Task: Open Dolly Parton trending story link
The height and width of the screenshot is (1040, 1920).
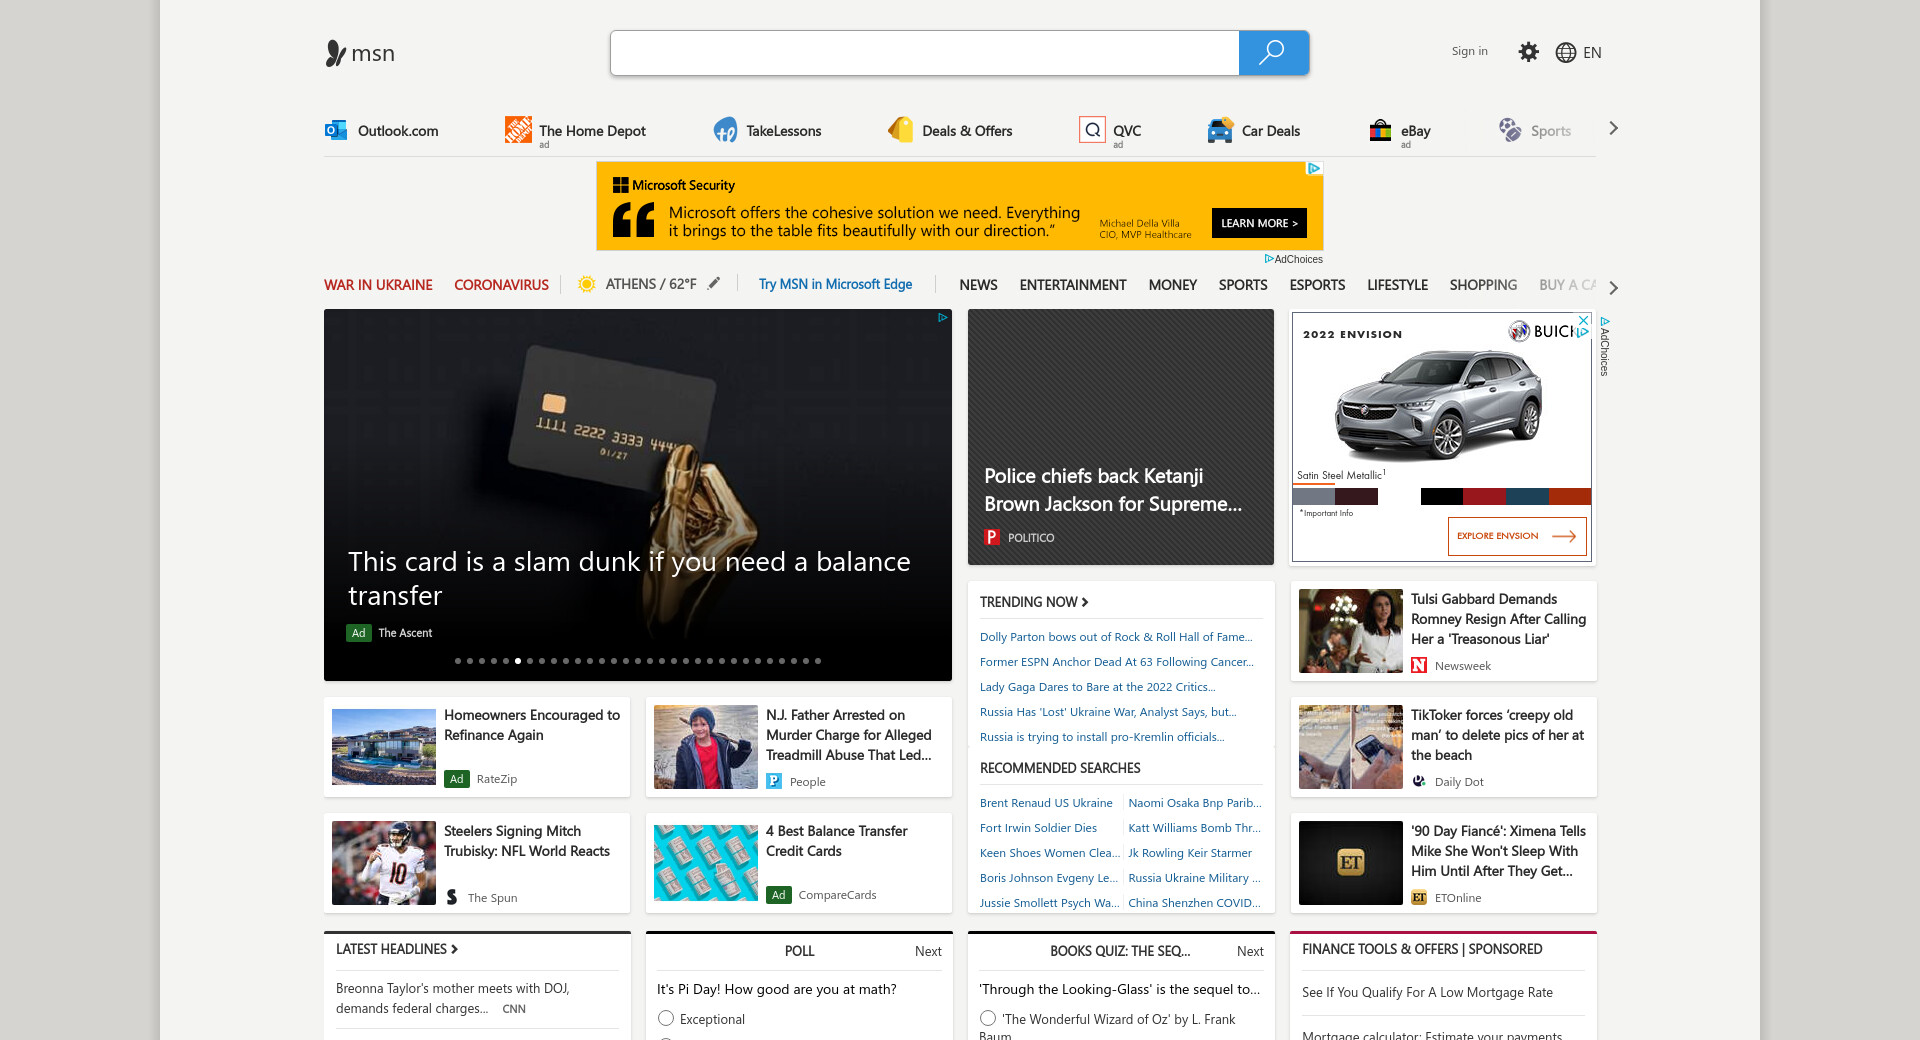Action: [x=1116, y=637]
